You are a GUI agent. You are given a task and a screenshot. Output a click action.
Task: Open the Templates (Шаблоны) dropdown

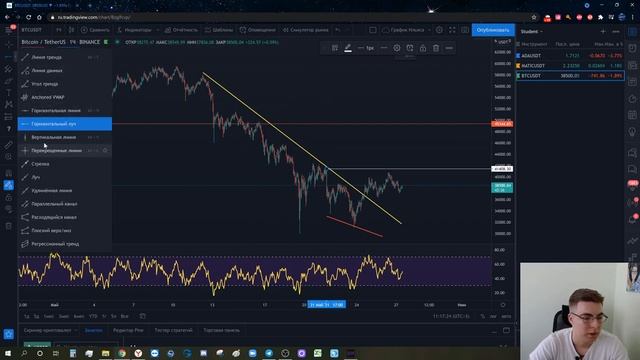[x=219, y=30]
